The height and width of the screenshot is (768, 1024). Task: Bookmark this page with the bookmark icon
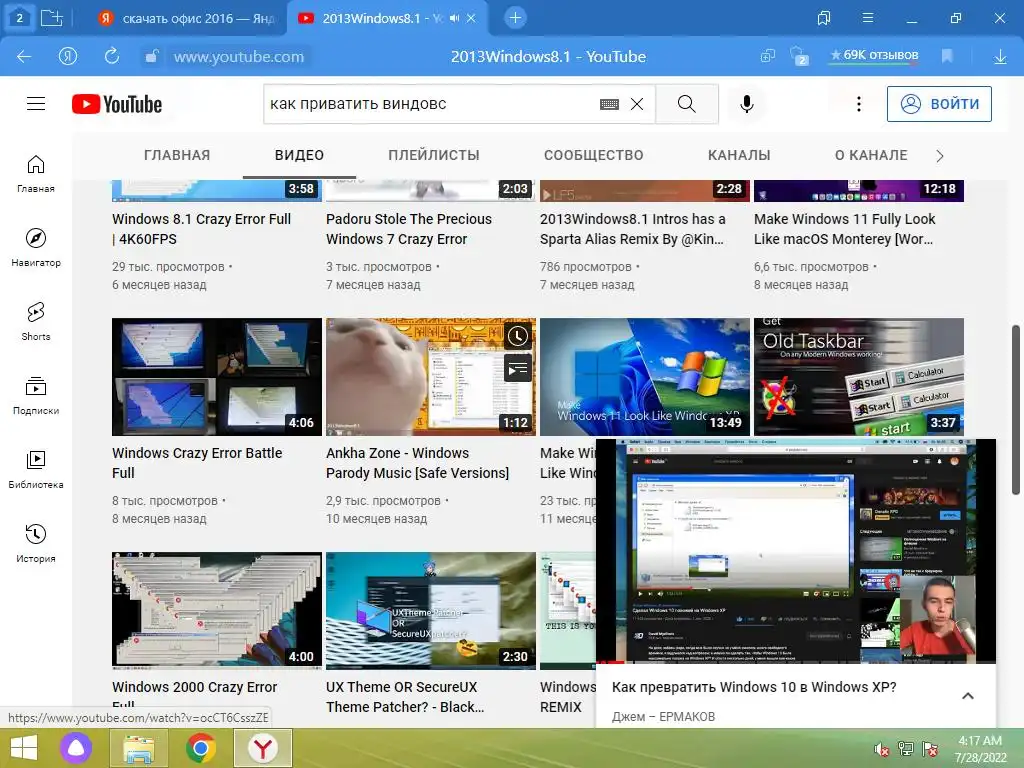pyautogui.click(x=948, y=57)
